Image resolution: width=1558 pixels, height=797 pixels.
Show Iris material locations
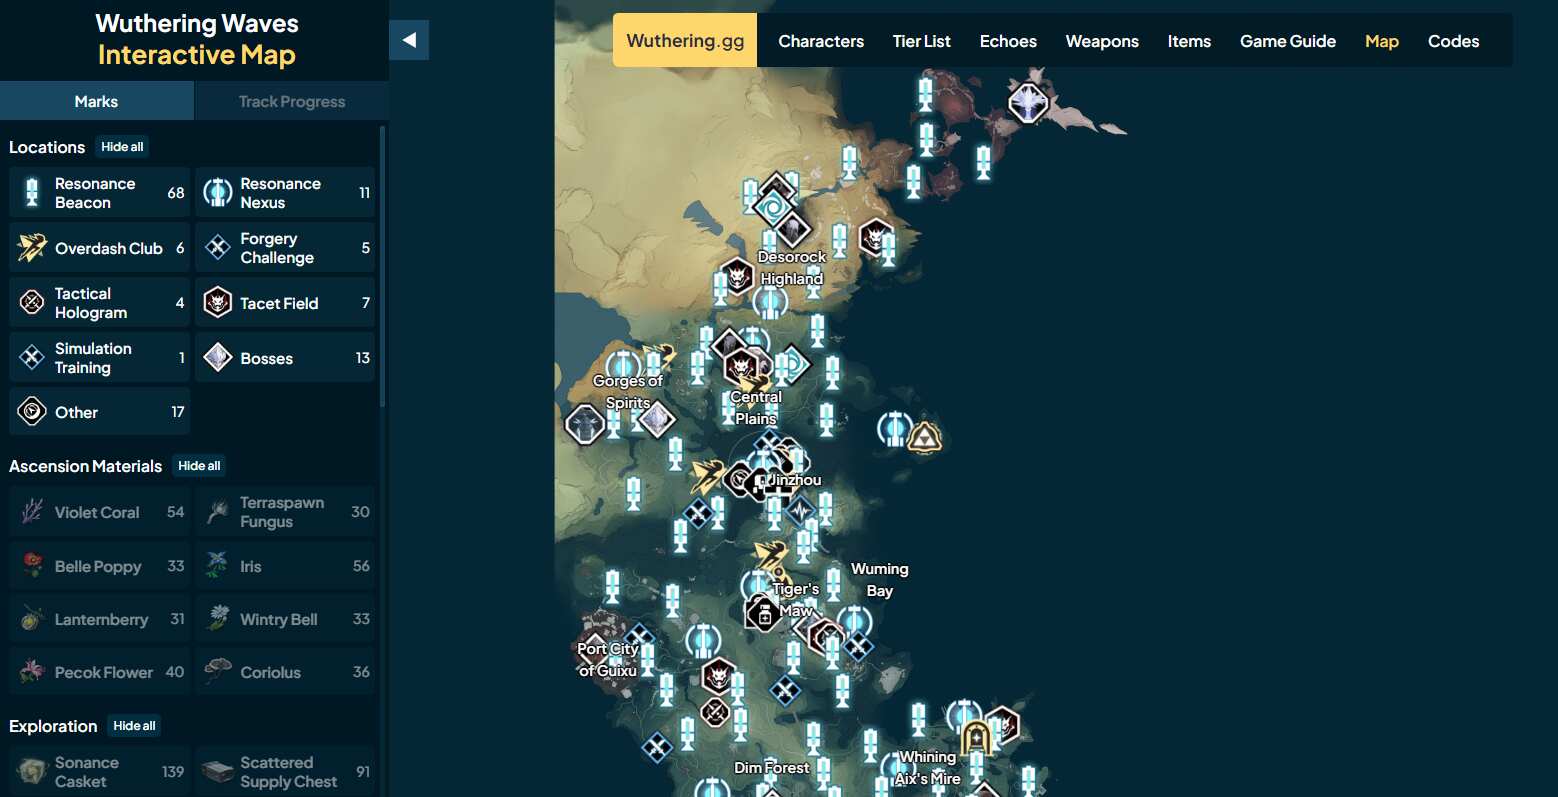click(x=285, y=566)
